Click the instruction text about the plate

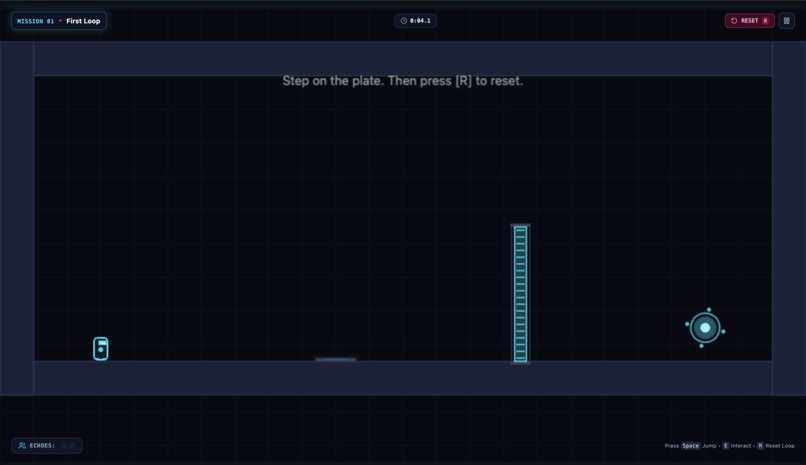402,81
